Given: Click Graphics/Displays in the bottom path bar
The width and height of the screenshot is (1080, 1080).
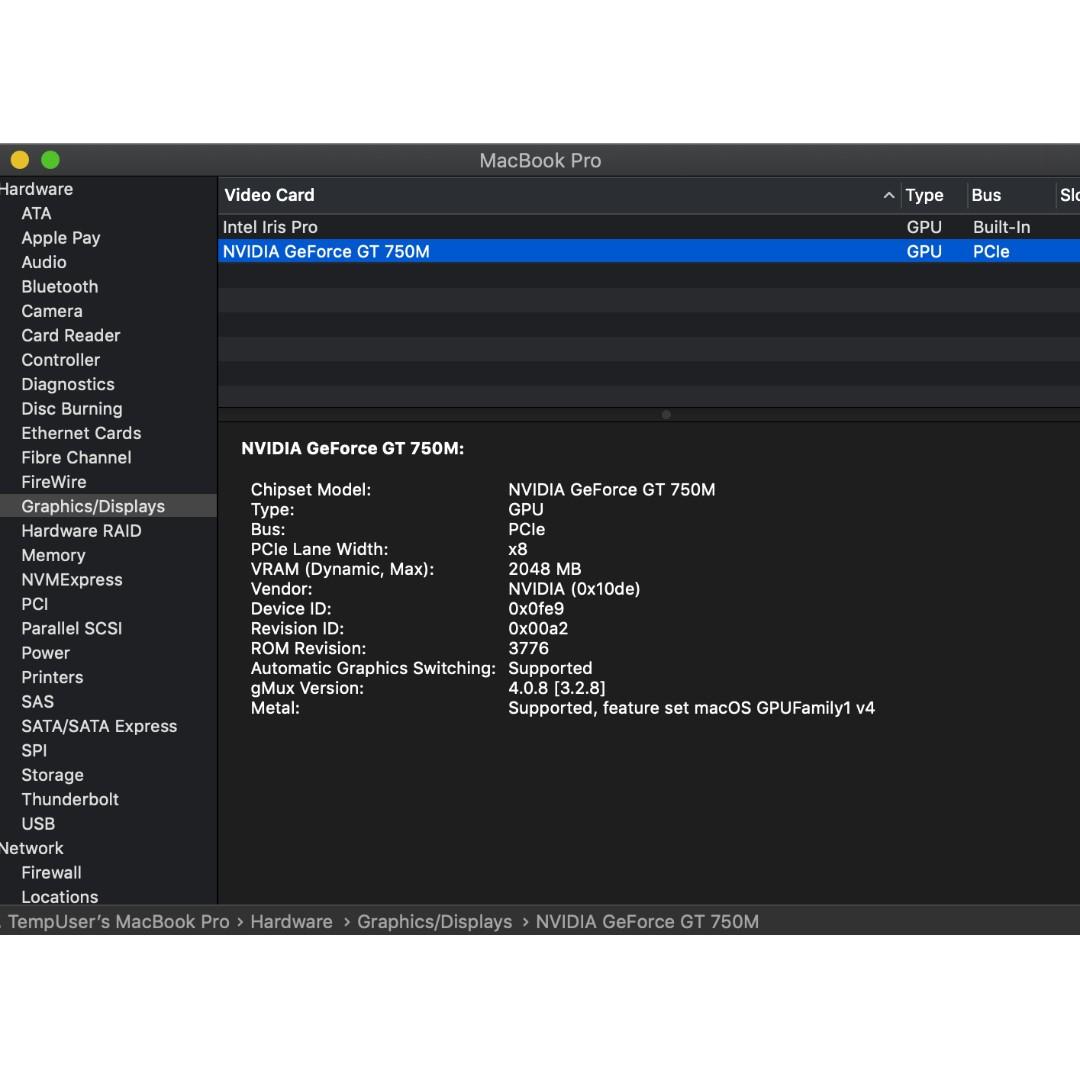Looking at the screenshot, I should (x=435, y=922).
